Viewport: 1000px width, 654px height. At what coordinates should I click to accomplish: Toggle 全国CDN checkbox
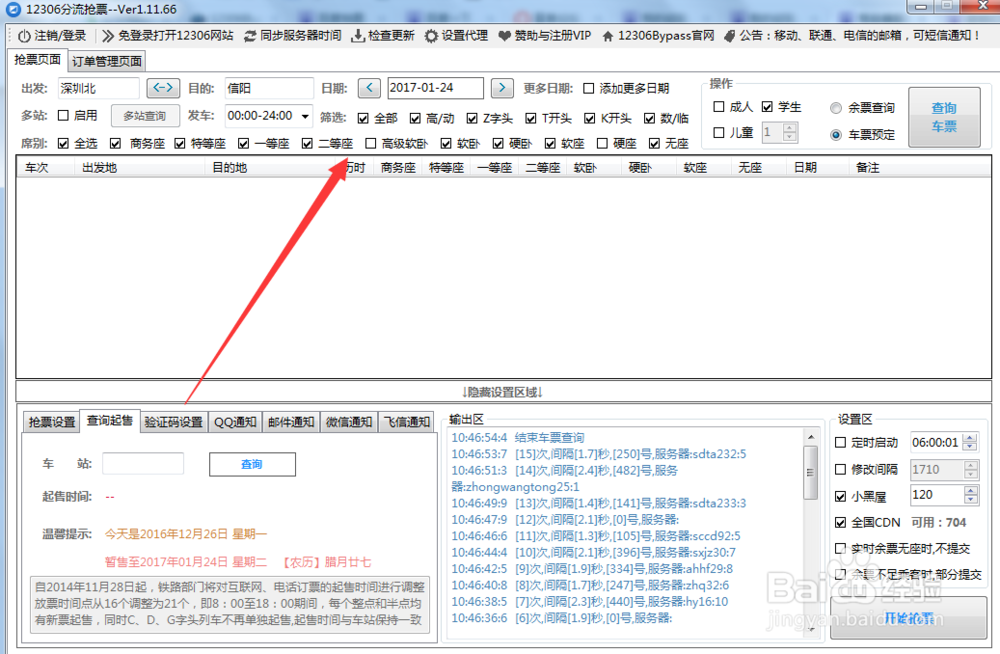pos(841,523)
